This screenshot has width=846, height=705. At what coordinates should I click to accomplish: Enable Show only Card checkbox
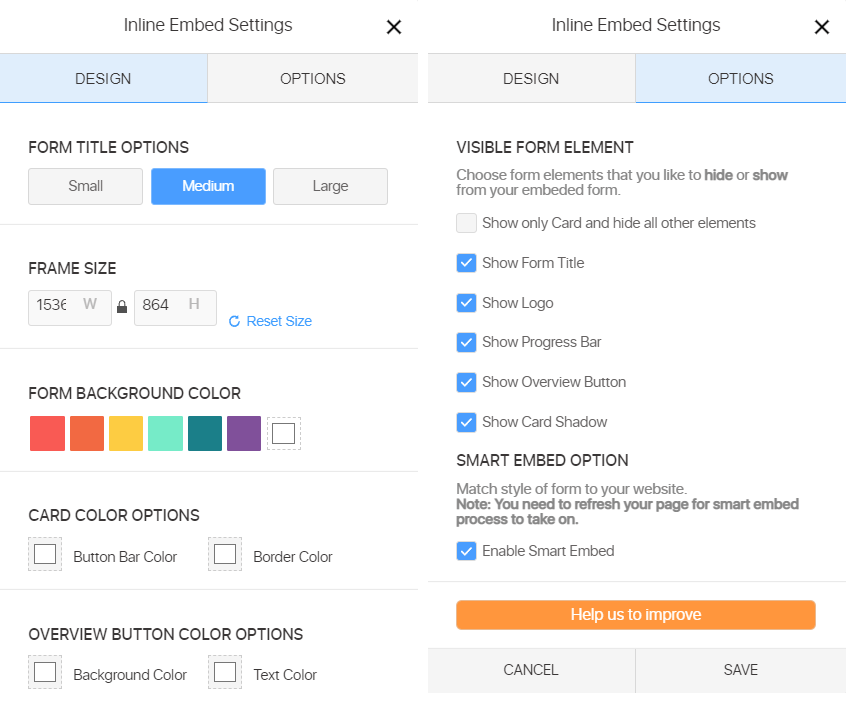pyautogui.click(x=466, y=223)
